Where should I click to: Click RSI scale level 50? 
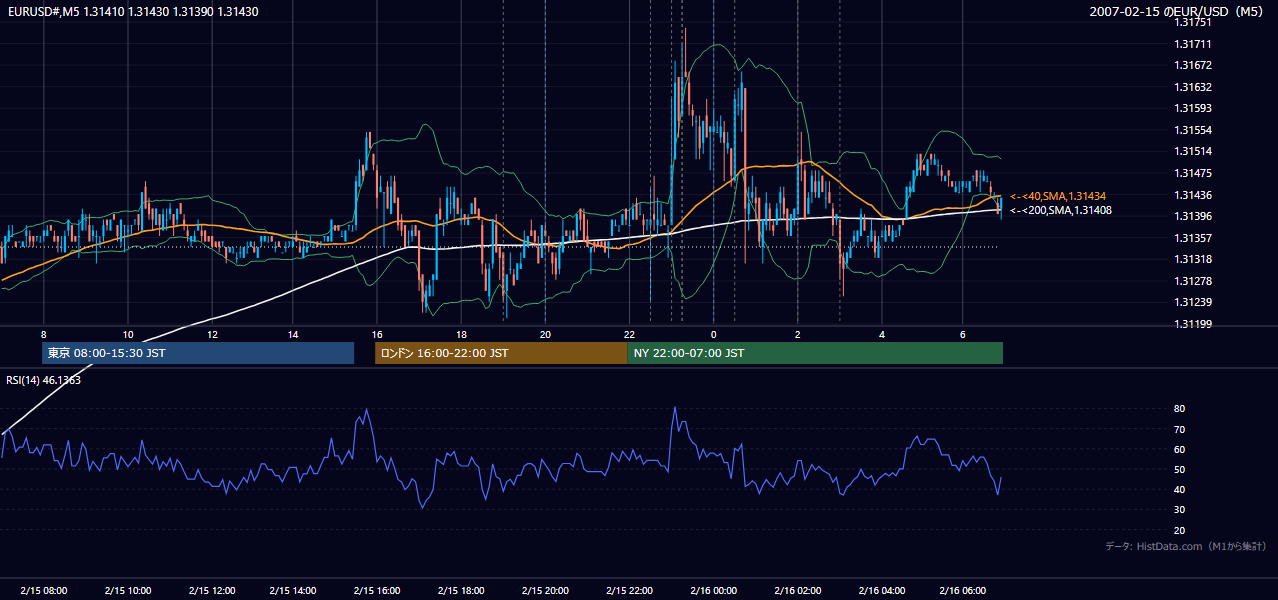[x=1180, y=469]
